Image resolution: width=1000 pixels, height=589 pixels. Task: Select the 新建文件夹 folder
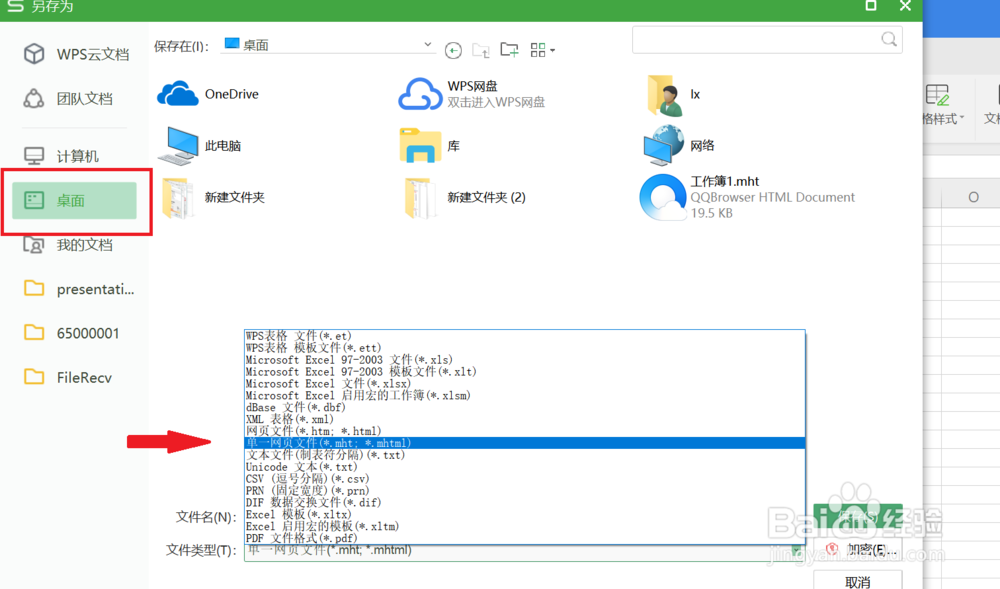[213, 198]
